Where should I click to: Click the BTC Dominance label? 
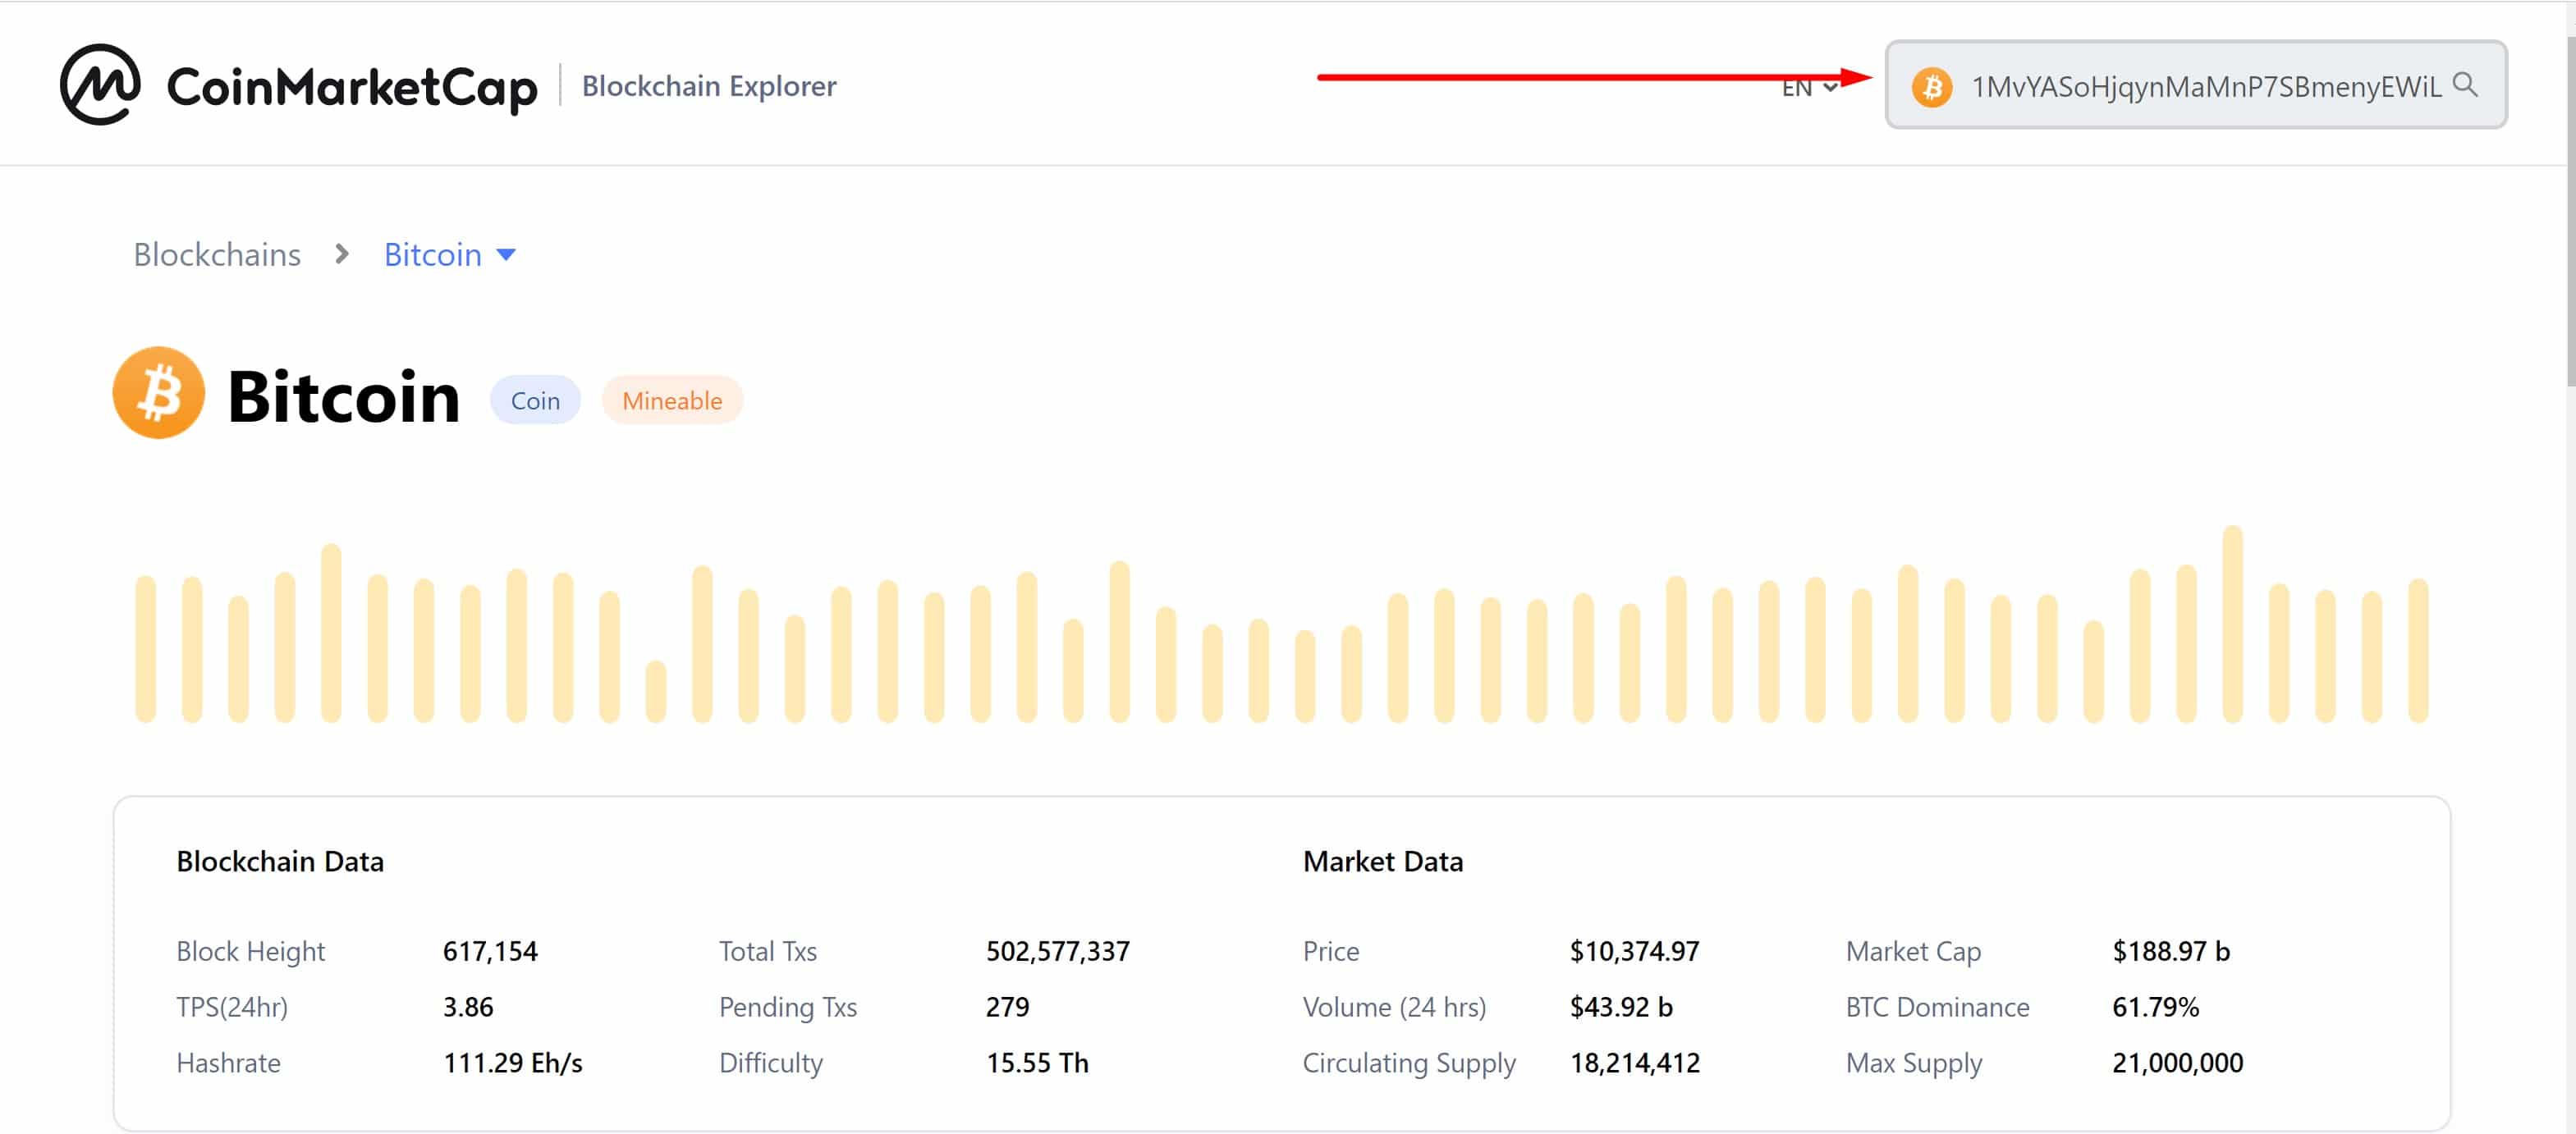click(1937, 1007)
